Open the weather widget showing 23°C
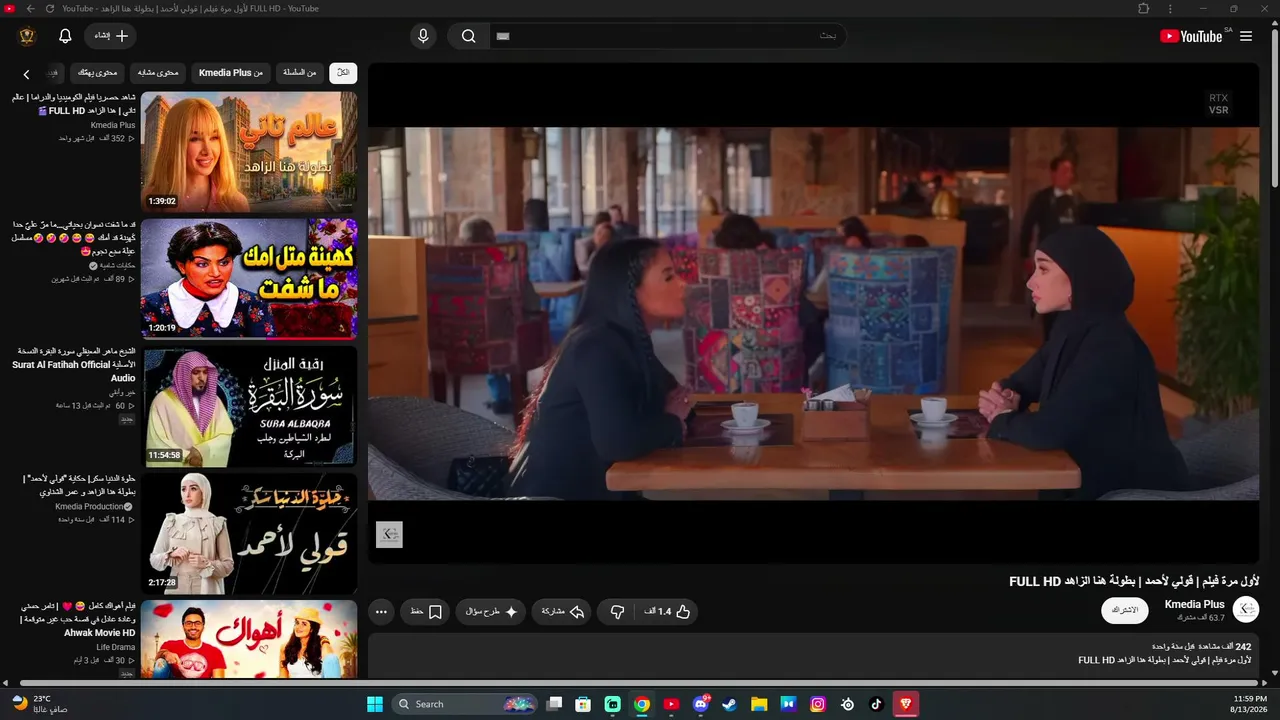This screenshot has height=720, width=1280. (40, 703)
